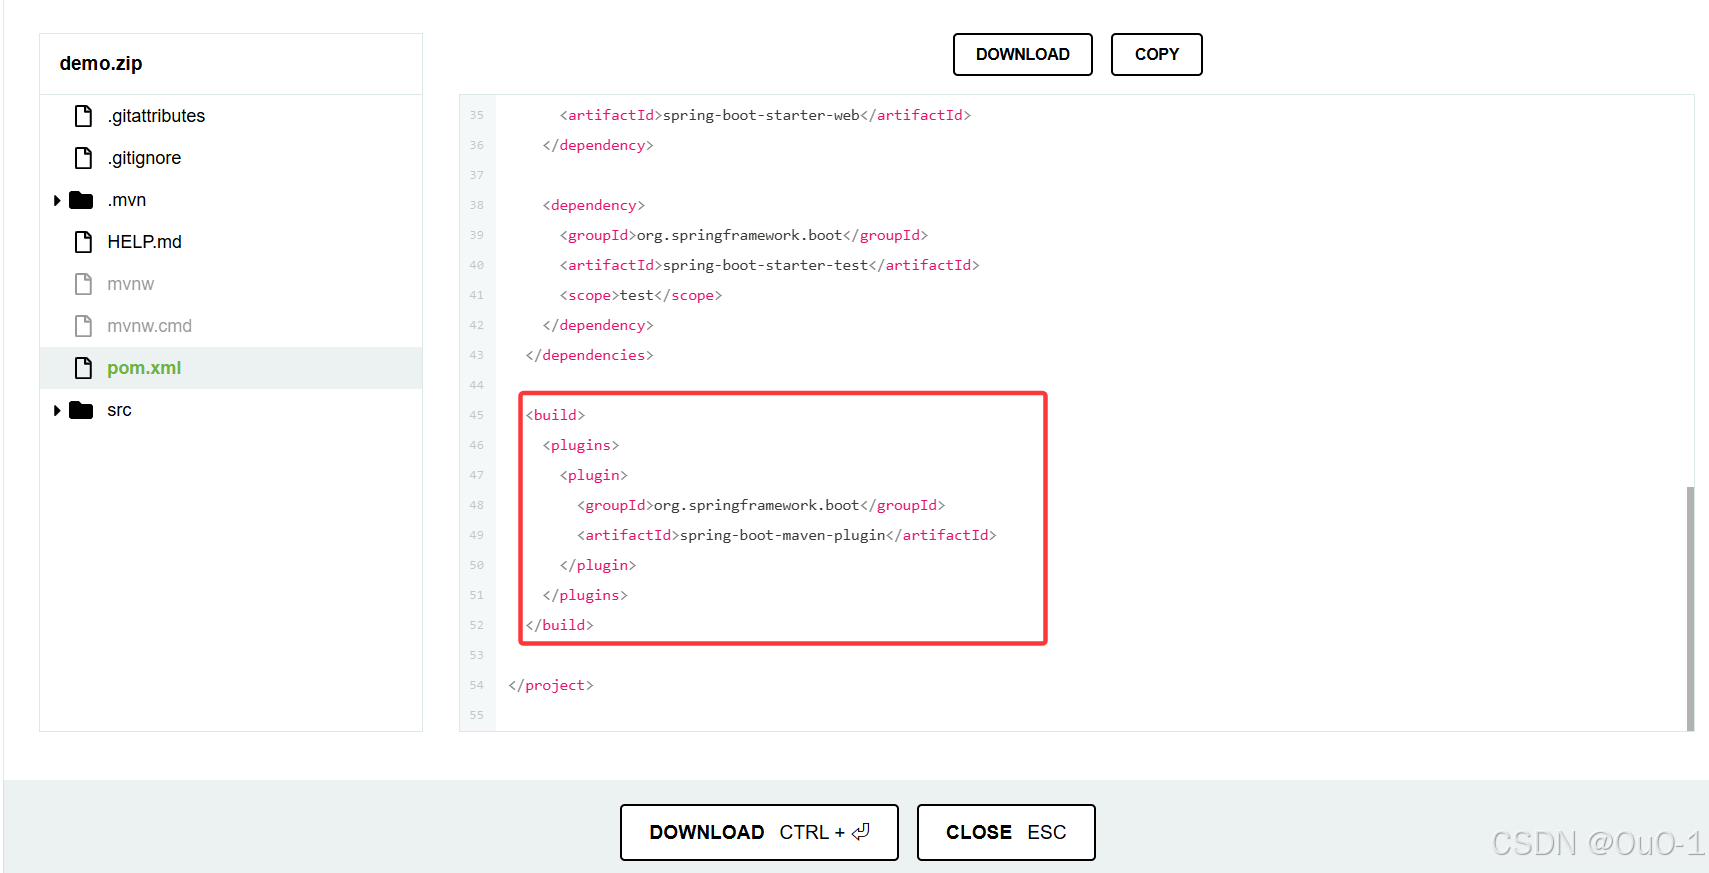Click the code viewer vertical scrollbar
The width and height of the screenshot is (1709, 873).
point(1690,608)
